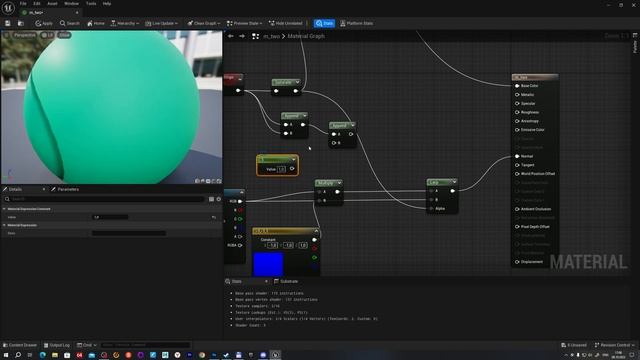640x360 pixels.
Task: Open the Edit menu
Action: tap(37, 4)
